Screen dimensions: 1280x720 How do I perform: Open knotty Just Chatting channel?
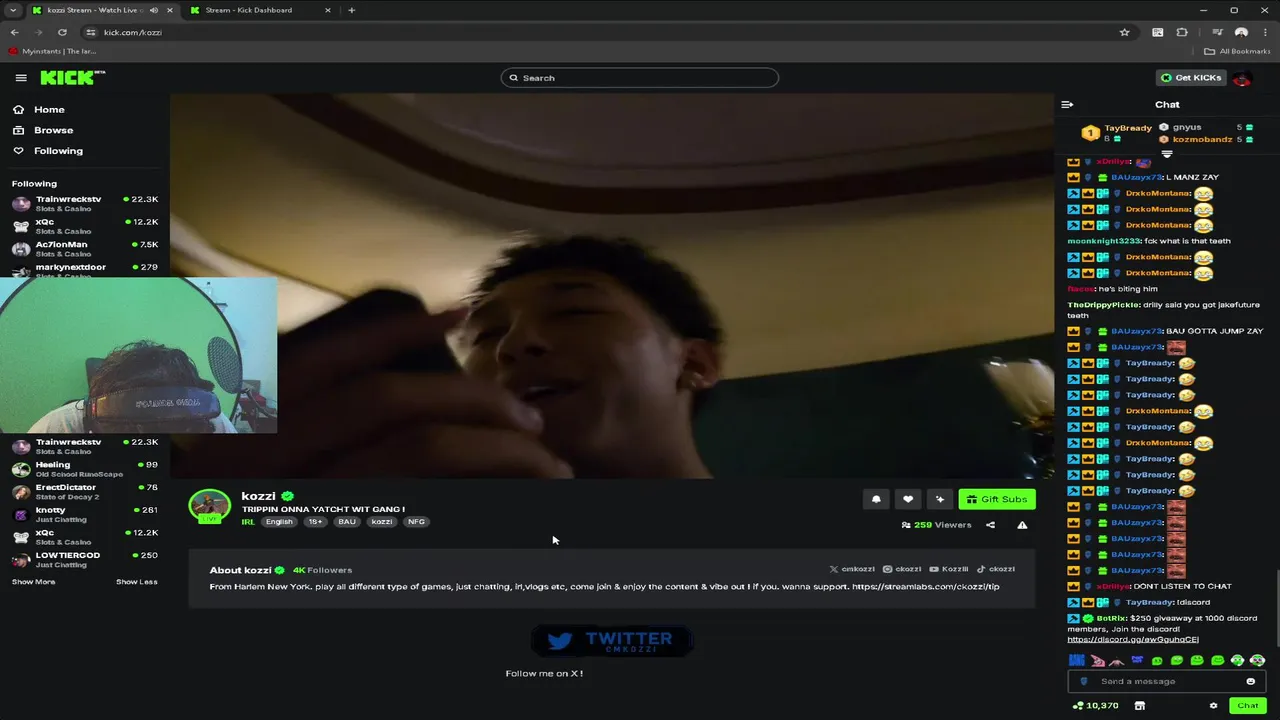pyautogui.click(x=85, y=515)
